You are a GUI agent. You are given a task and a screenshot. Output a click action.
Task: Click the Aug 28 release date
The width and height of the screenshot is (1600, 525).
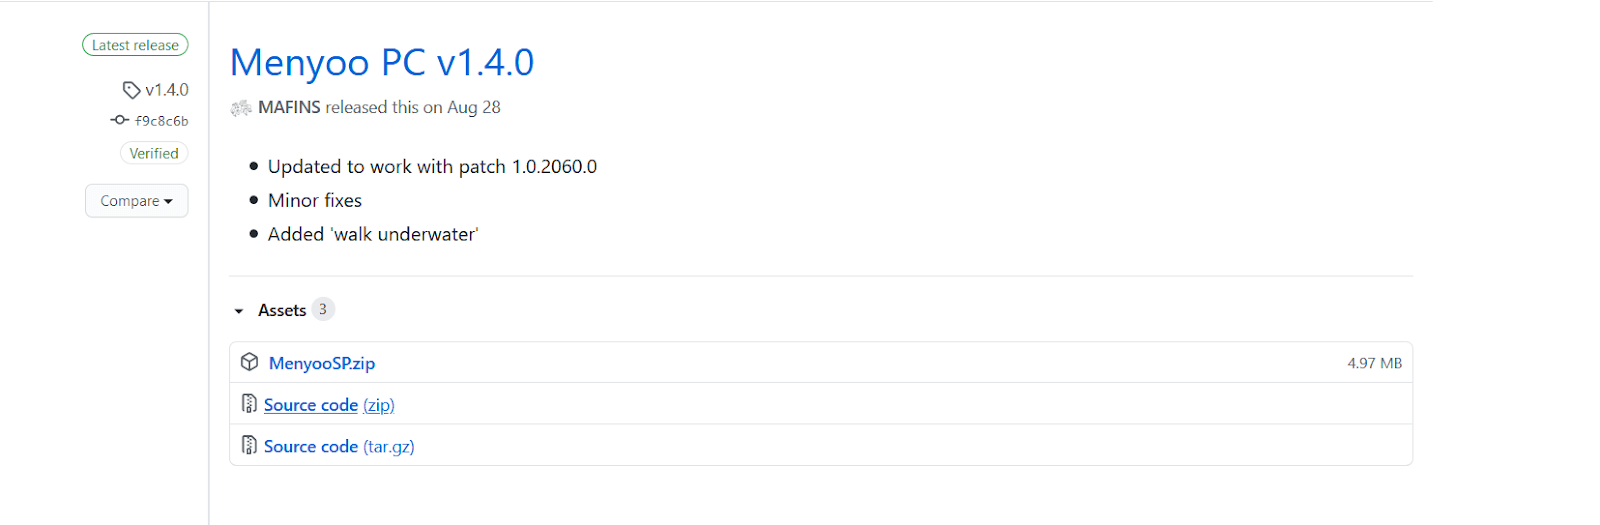point(474,107)
